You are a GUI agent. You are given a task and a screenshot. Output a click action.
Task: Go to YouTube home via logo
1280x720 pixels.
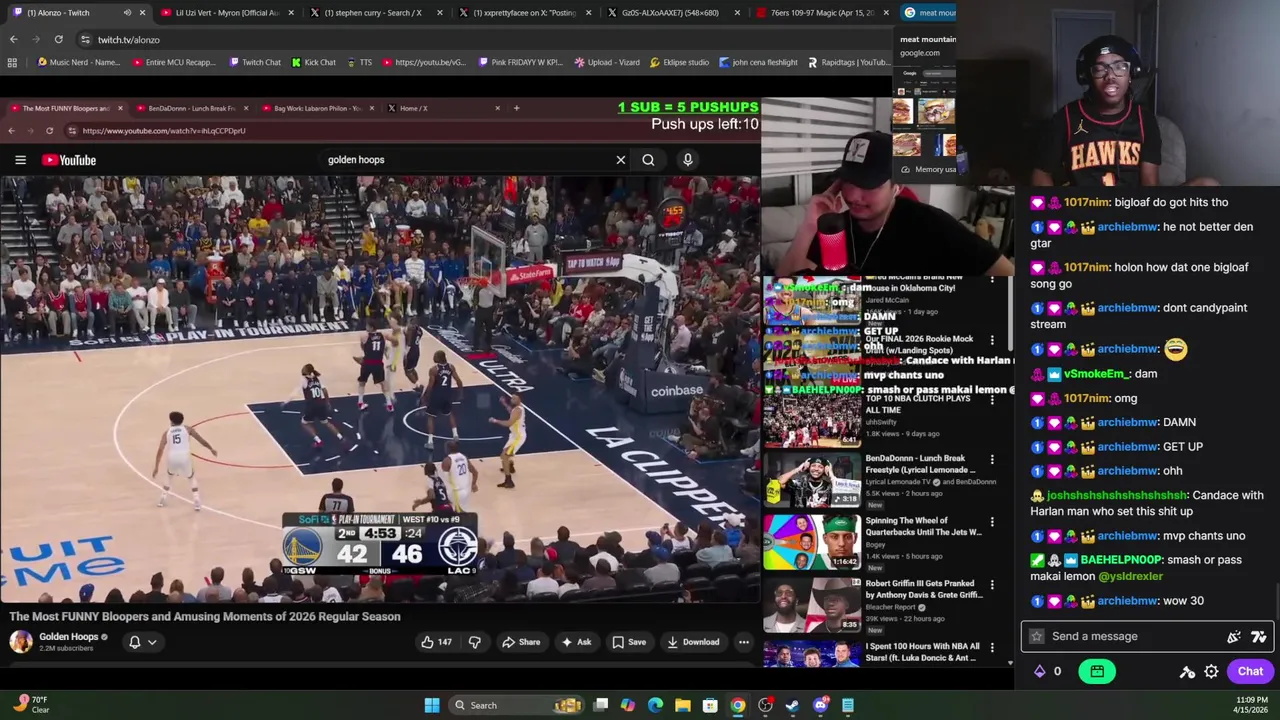69,160
